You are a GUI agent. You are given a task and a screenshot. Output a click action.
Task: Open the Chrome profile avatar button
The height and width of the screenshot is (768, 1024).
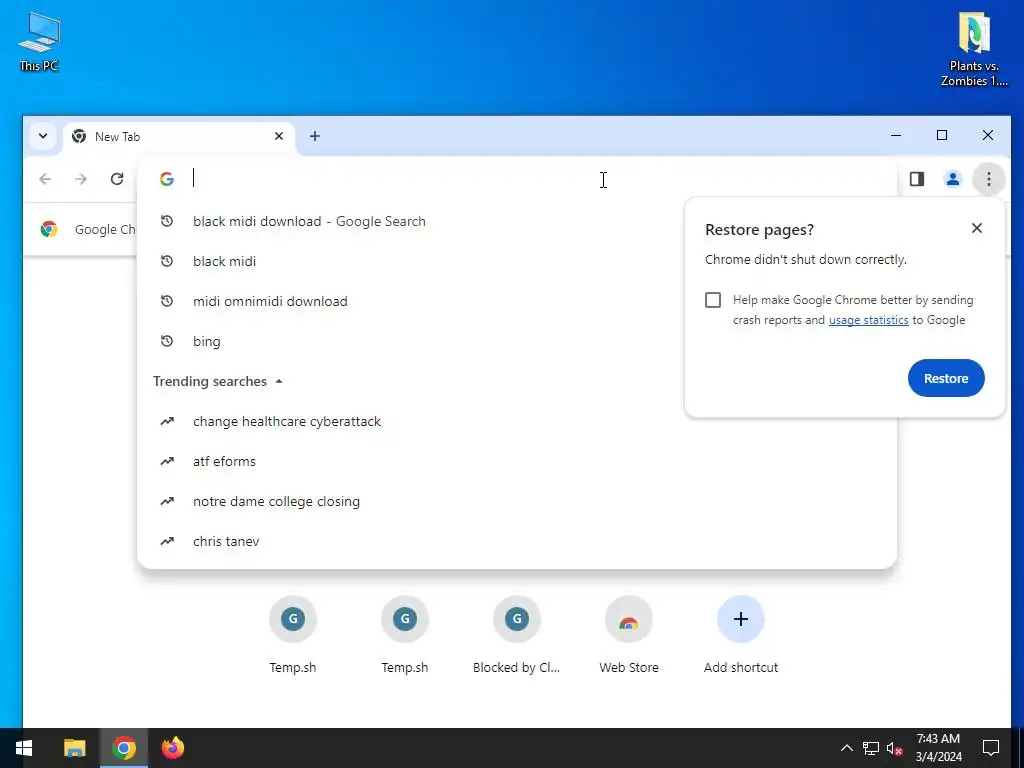pyautogui.click(x=952, y=178)
